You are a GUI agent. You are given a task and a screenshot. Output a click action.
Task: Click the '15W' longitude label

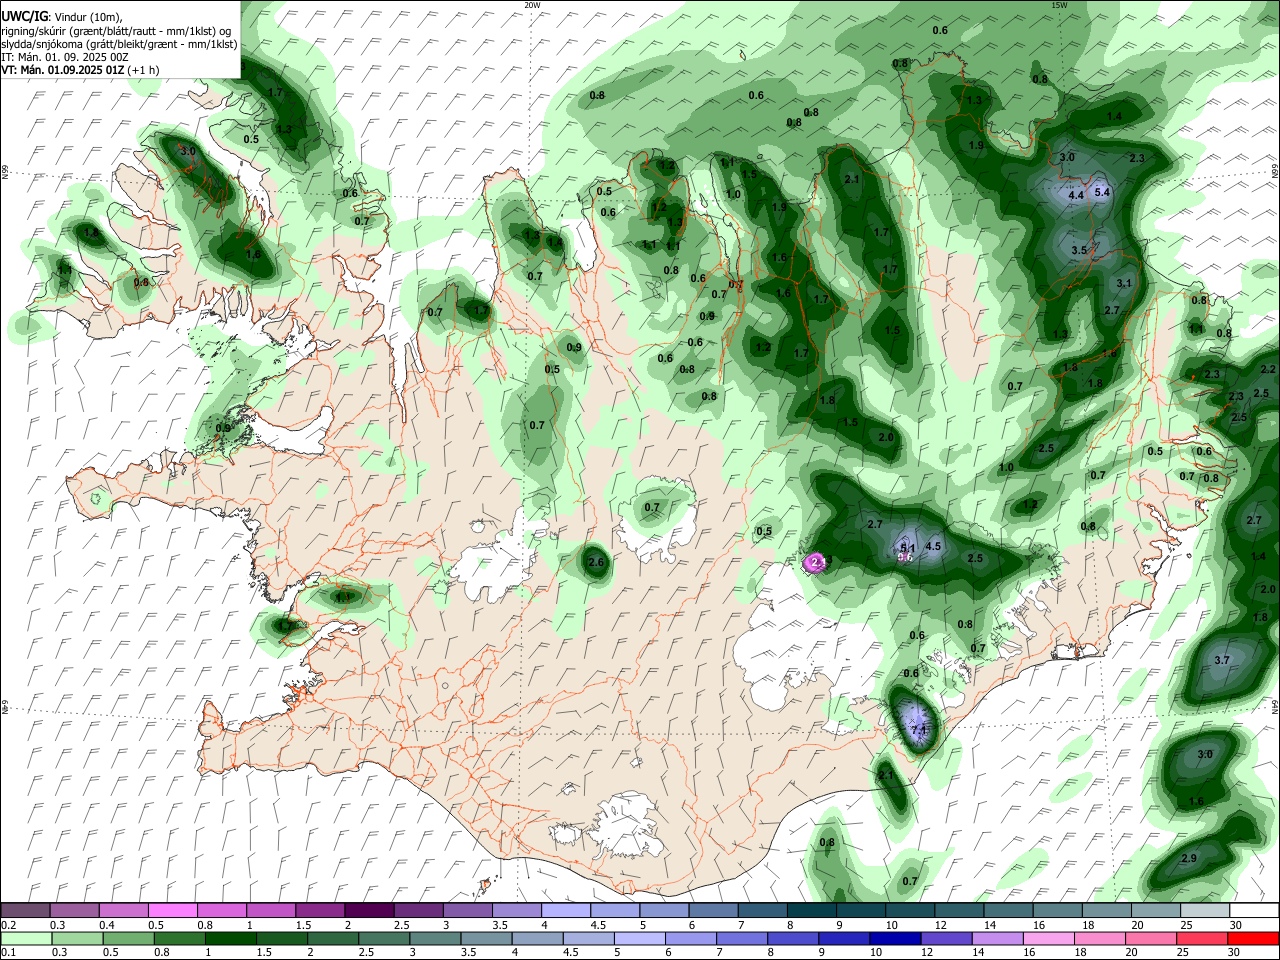coord(1059,5)
